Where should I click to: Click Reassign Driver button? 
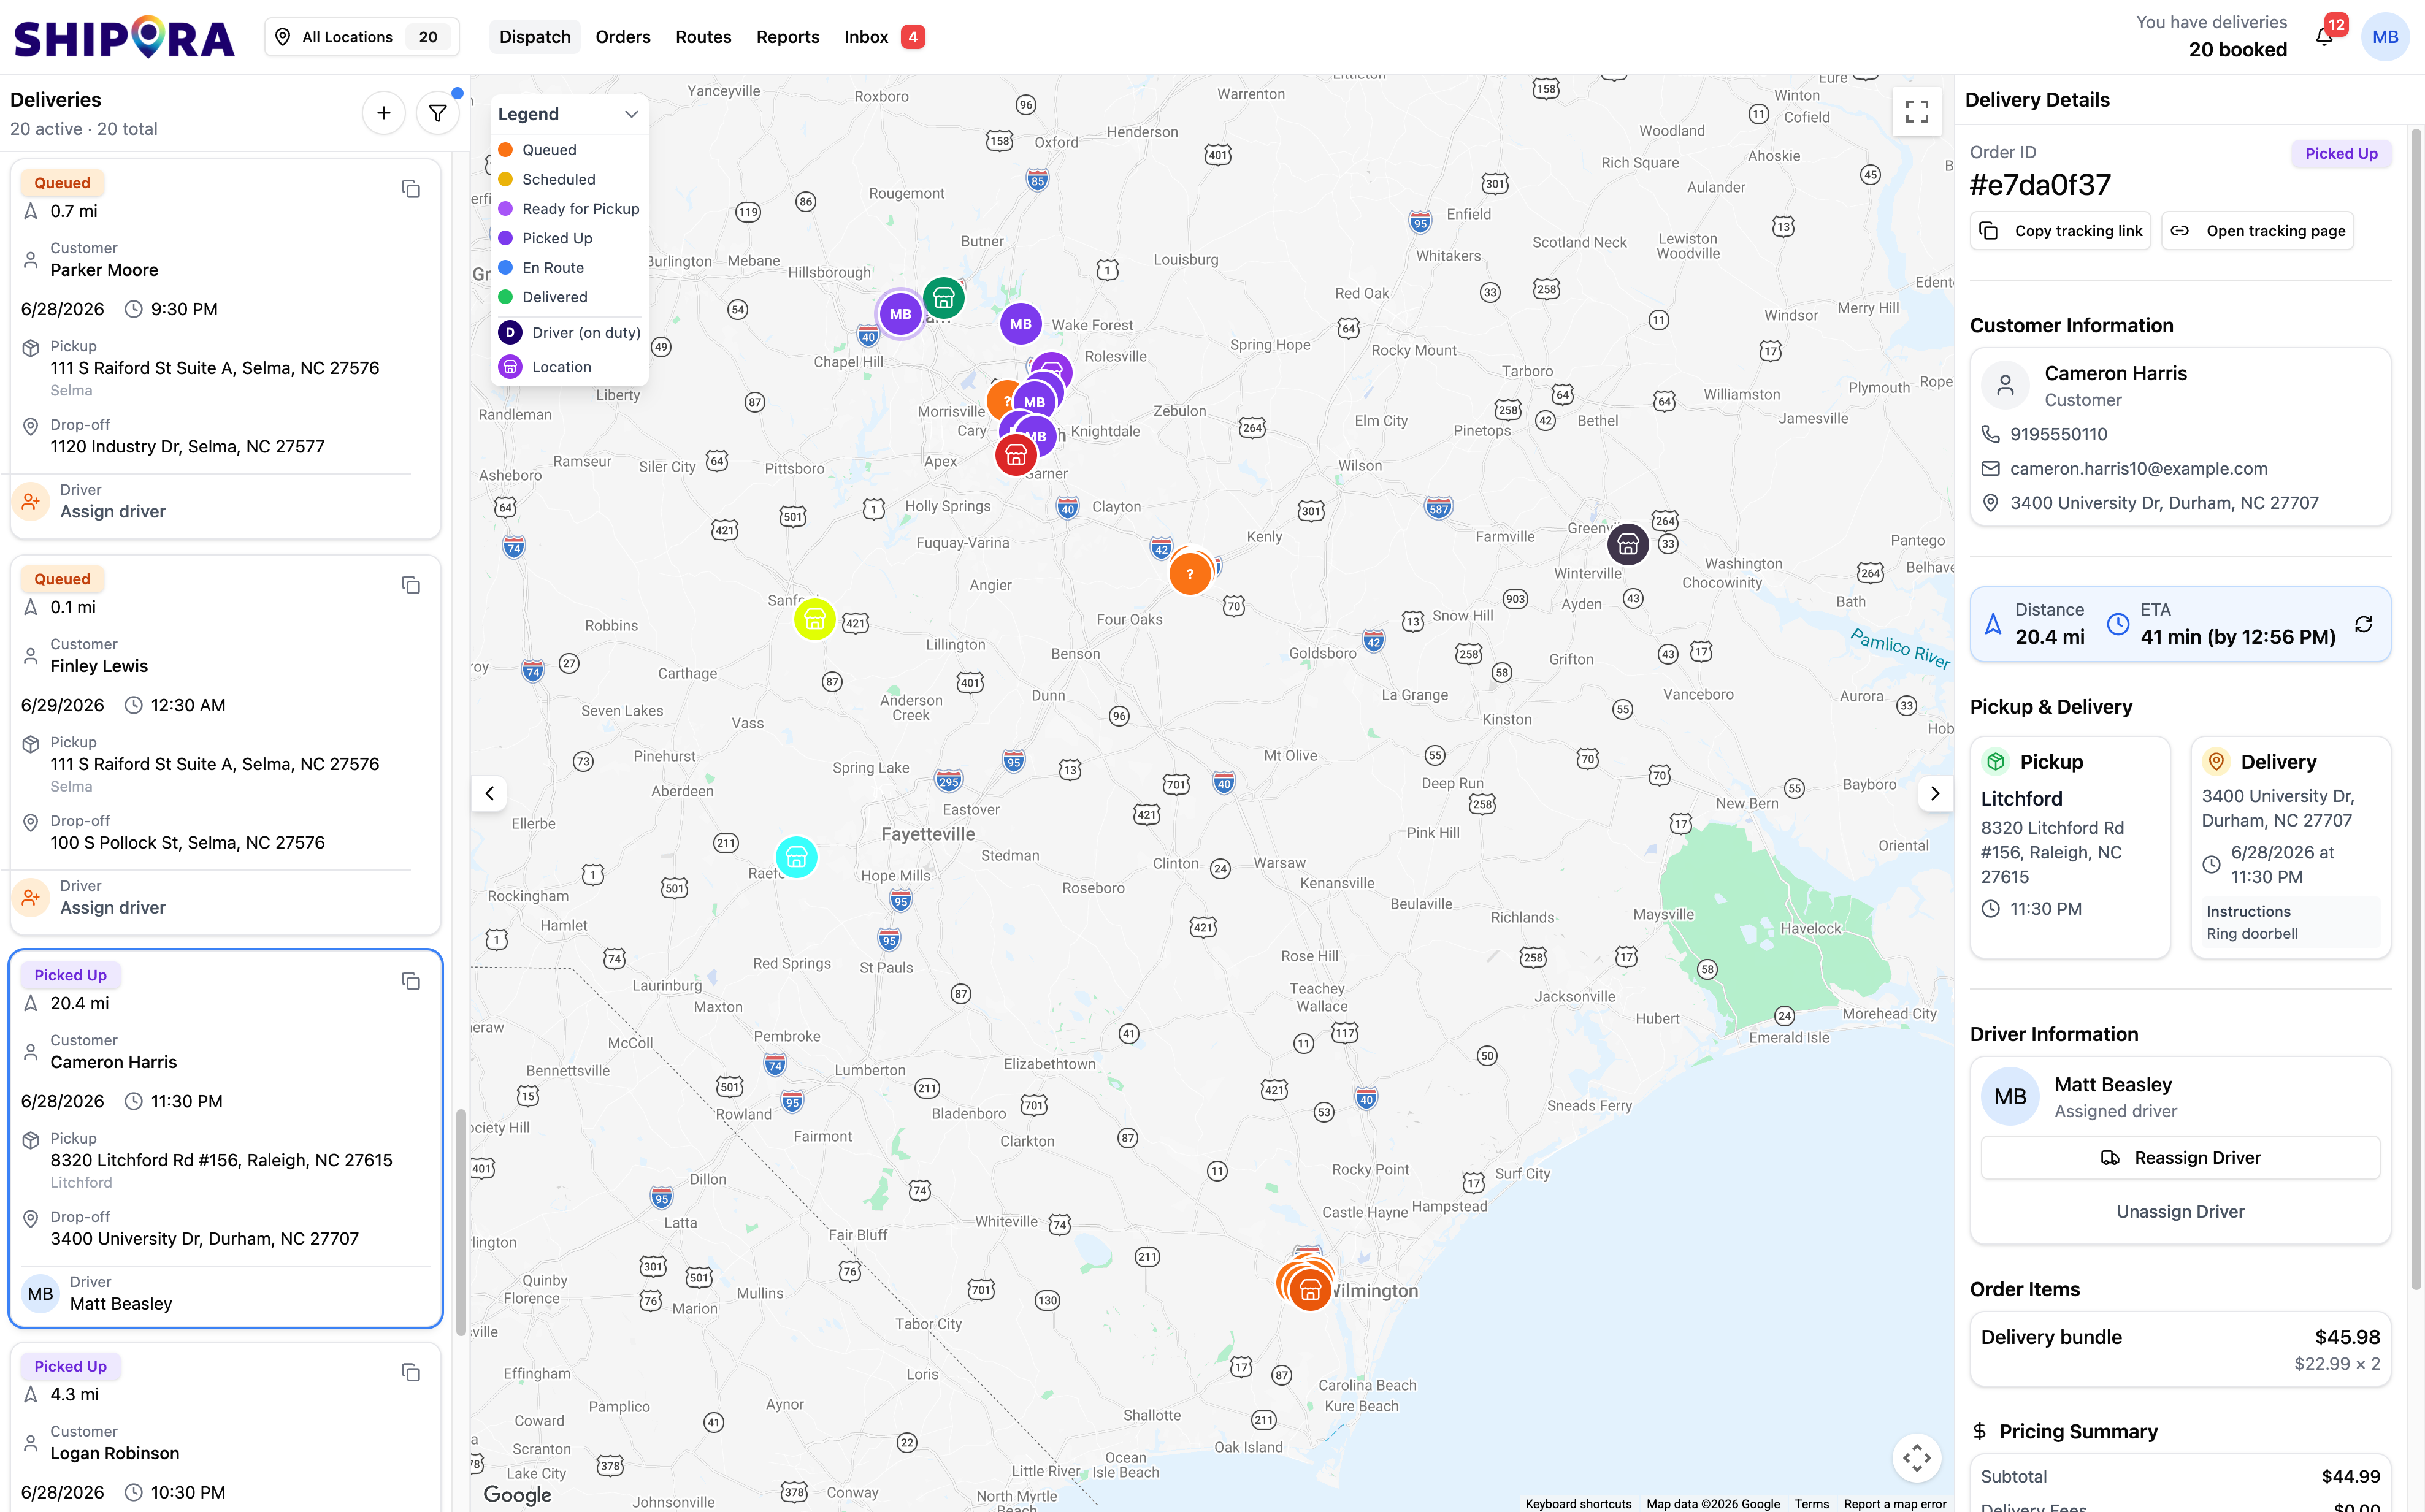tap(2180, 1158)
